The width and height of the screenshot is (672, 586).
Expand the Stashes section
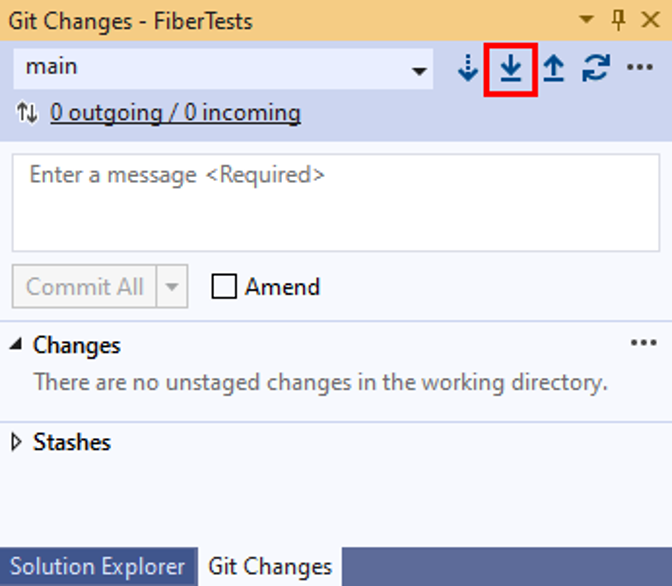click(x=17, y=442)
